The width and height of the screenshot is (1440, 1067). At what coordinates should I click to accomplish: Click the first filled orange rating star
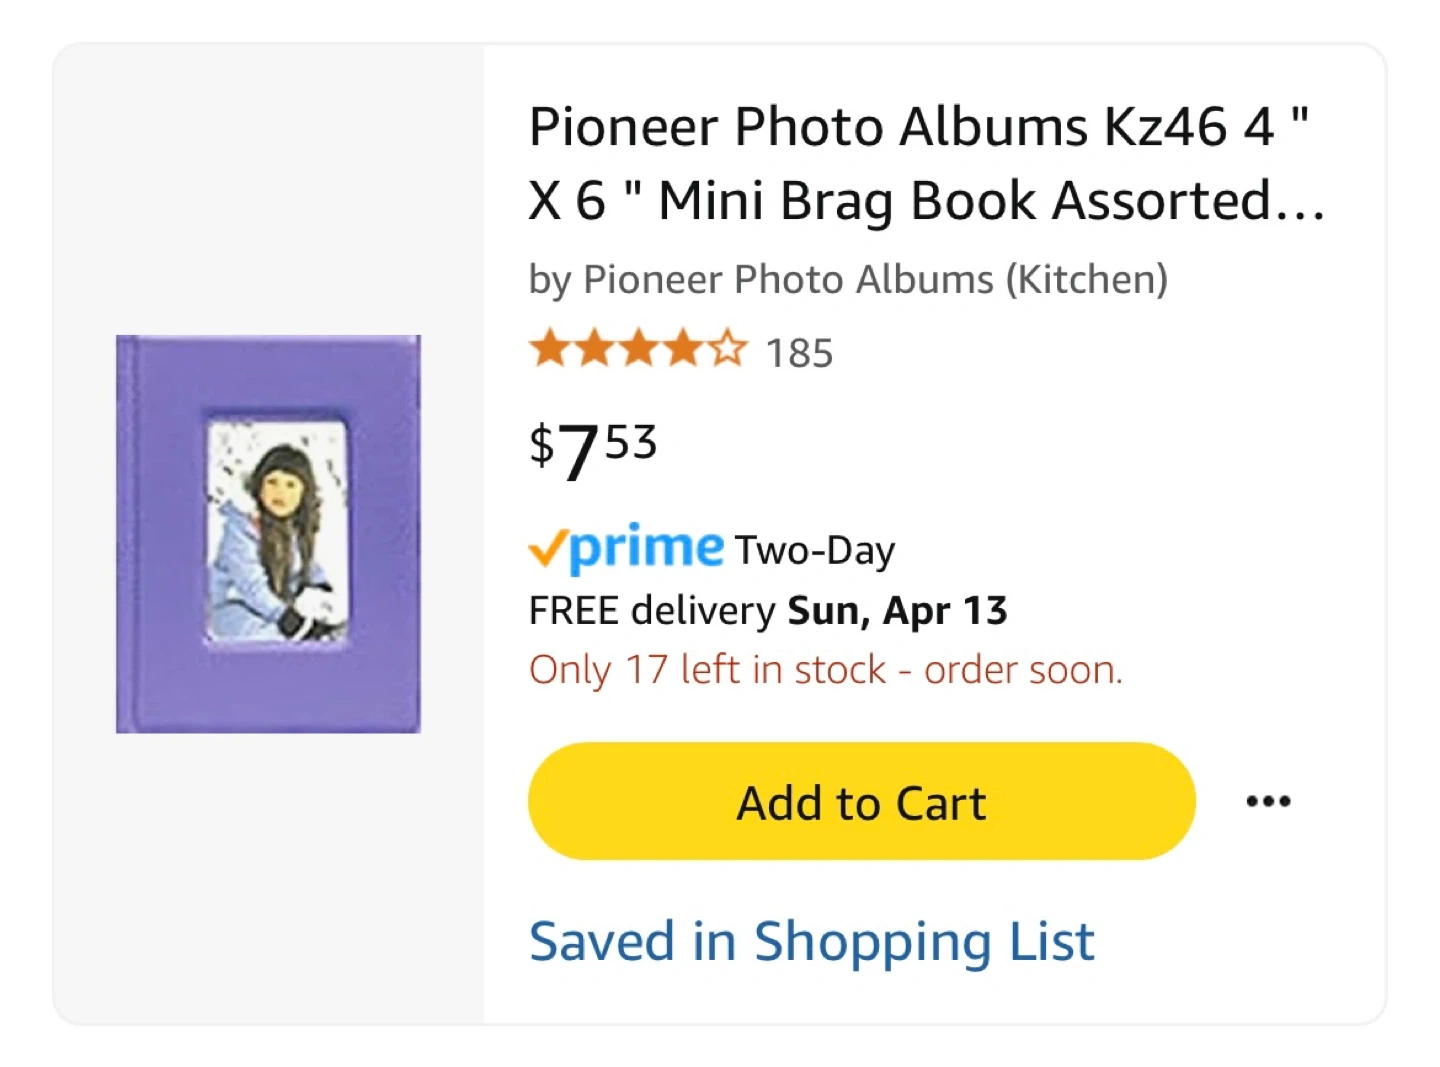(x=548, y=350)
